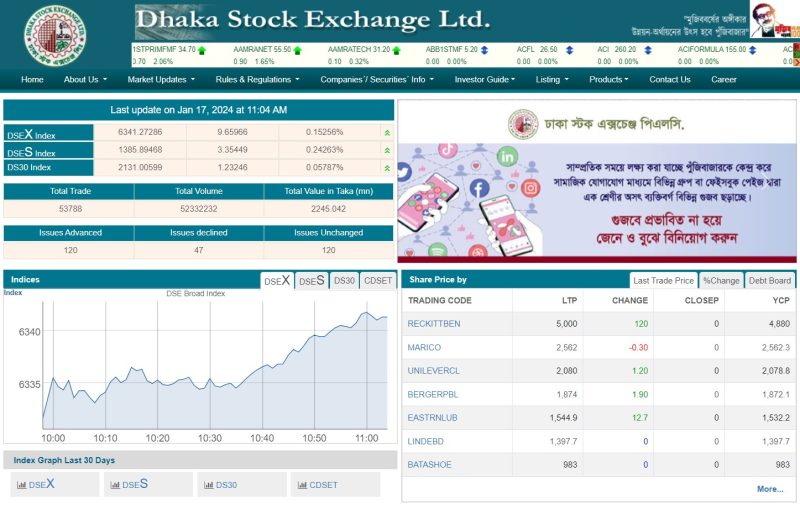Click the DSEX Index green up-arrow icon
The height and width of the screenshot is (509, 800).
point(387,132)
